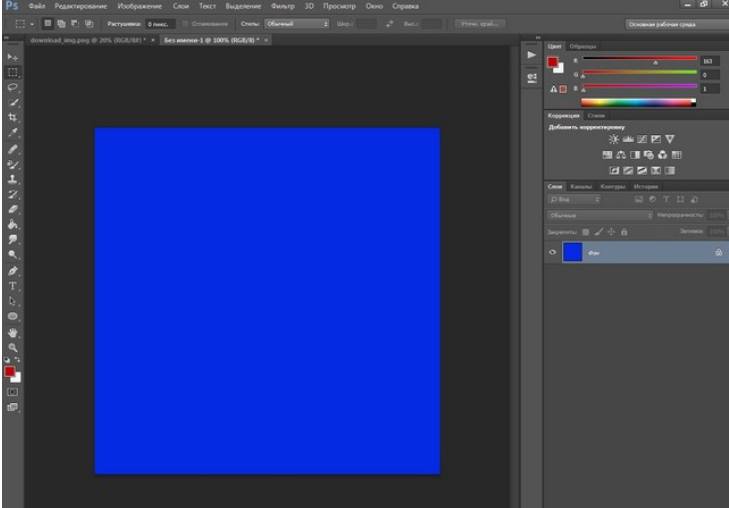The width and height of the screenshot is (729, 508).
Task: Add a Channel Mixer adjustment
Action: (663, 155)
